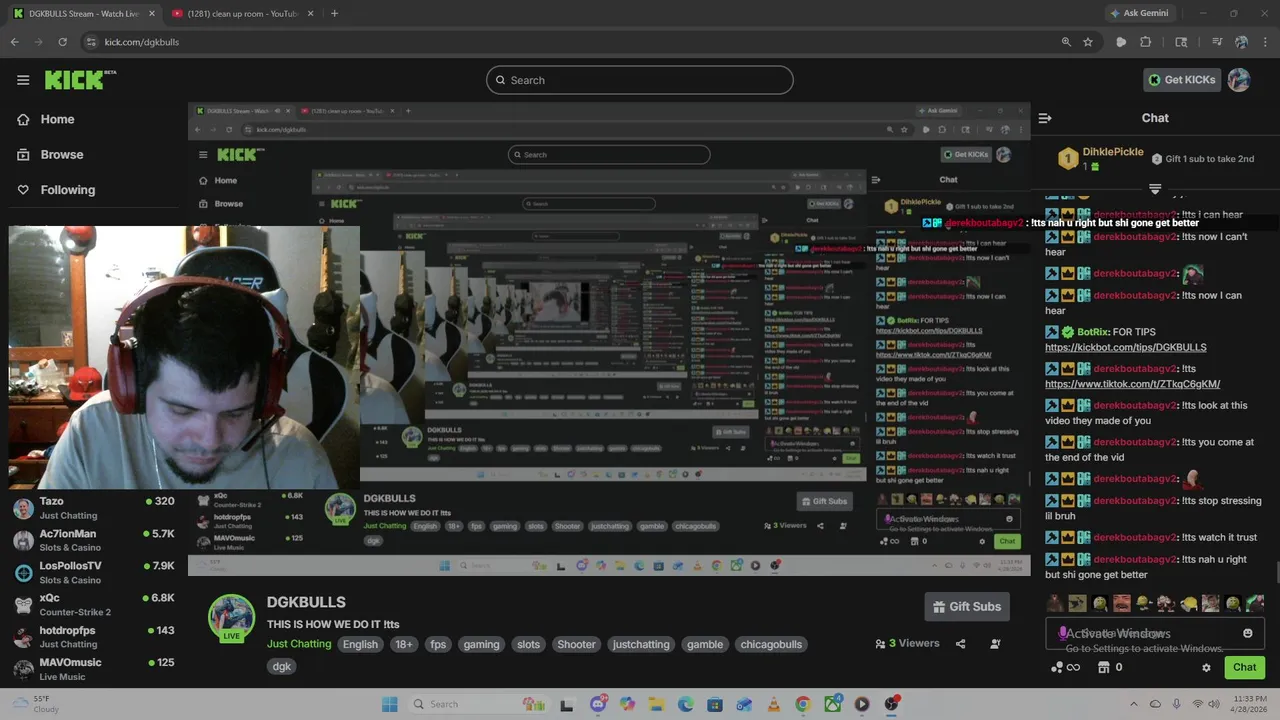Screen dimensions: 1280x720
Task: Open Discord from taskbar
Action: (x=598, y=704)
